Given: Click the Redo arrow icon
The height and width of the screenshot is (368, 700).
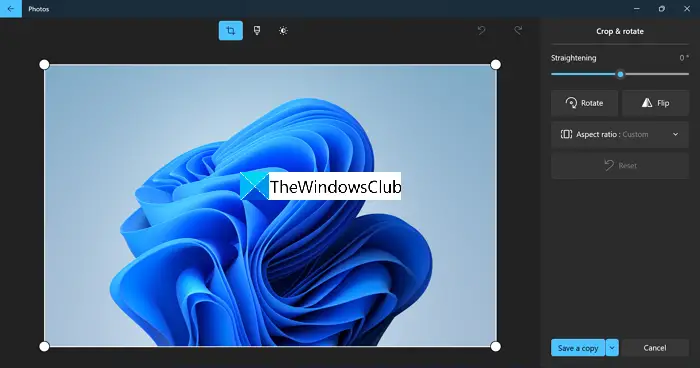Looking at the screenshot, I should click(518, 30).
